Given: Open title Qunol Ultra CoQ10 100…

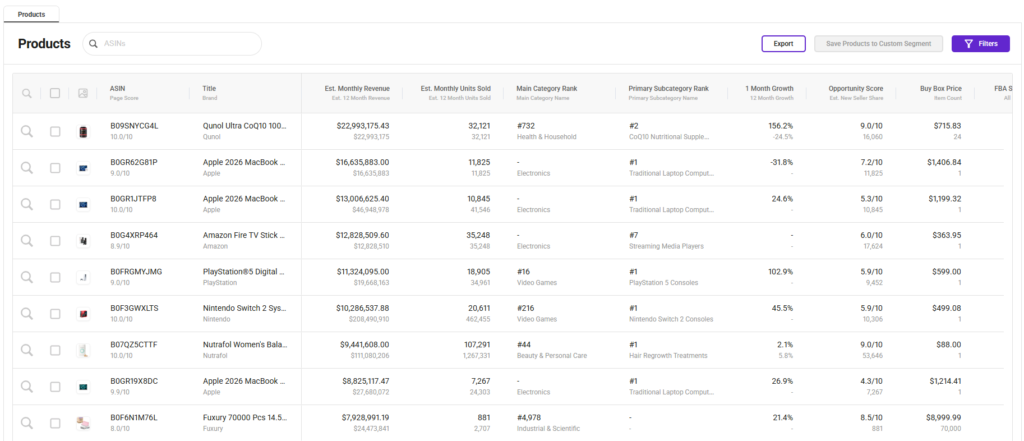Looking at the screenshot, I should 244,126.
